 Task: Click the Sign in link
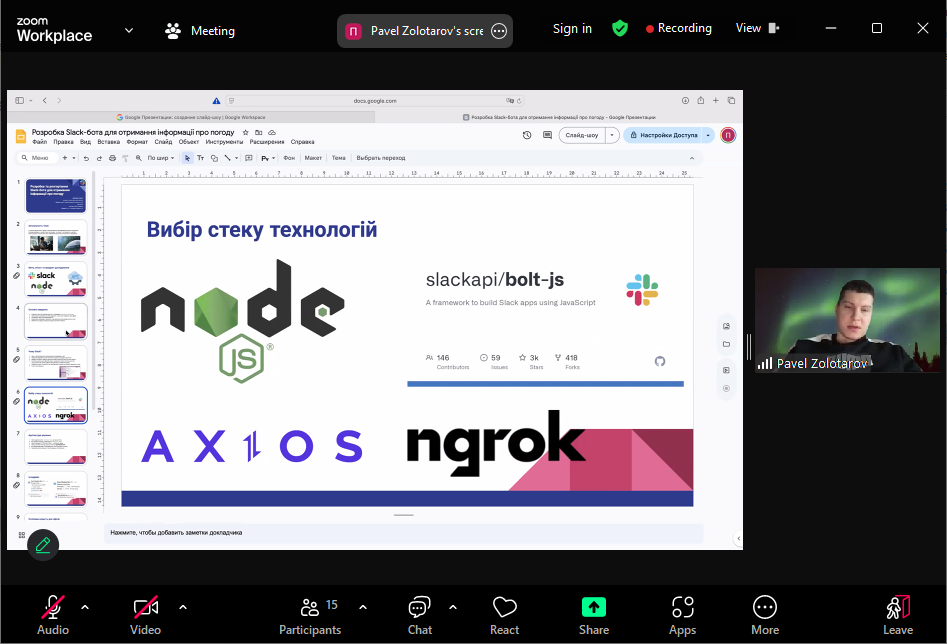(572, 29)
